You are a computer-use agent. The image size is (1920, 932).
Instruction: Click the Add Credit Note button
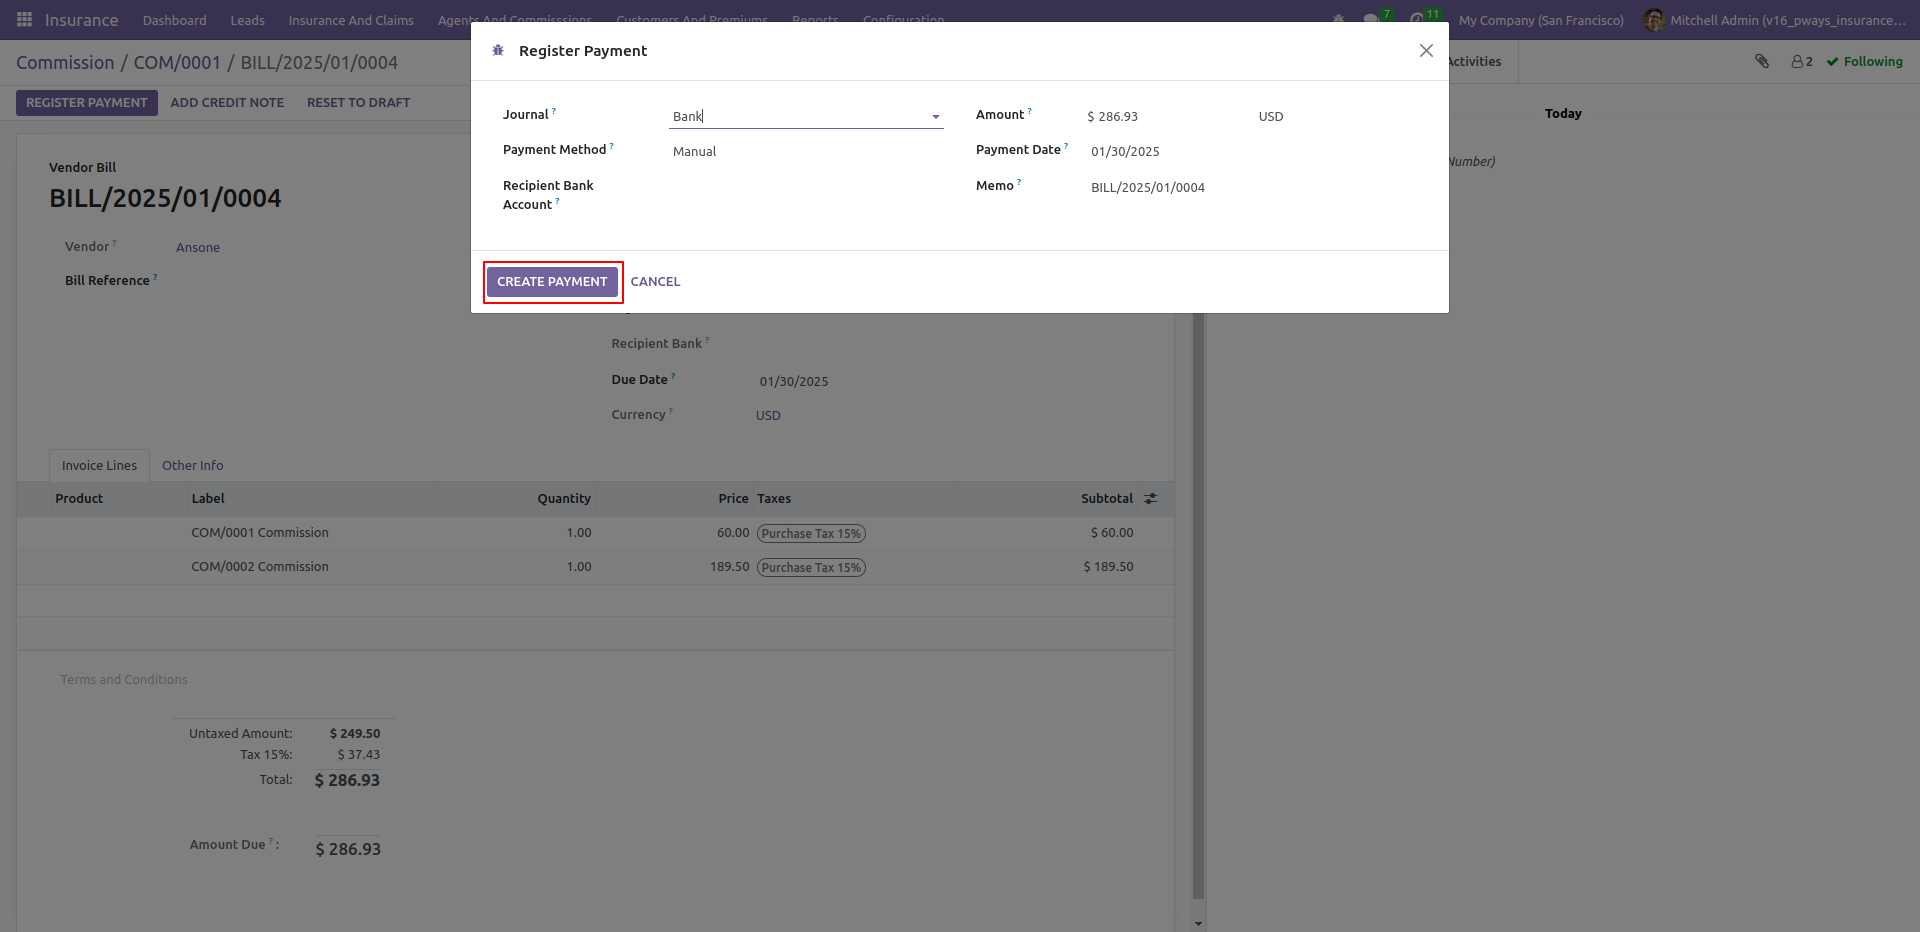227,103
